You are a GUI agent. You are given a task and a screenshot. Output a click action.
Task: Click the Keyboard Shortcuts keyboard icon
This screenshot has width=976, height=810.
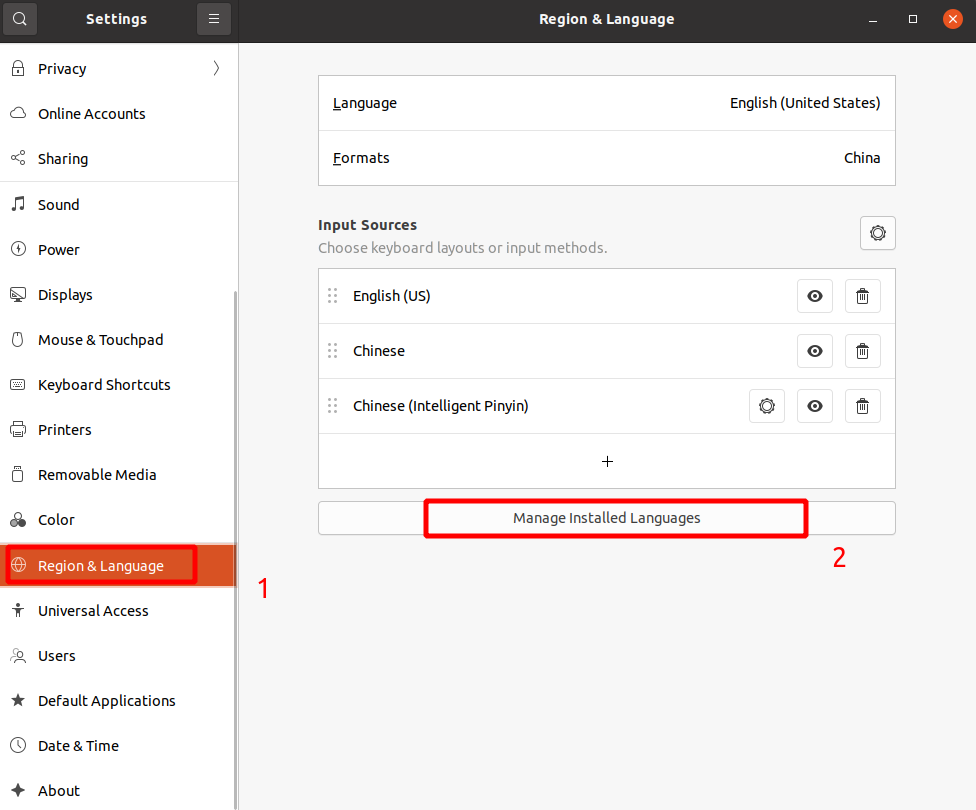coord(18,385)
